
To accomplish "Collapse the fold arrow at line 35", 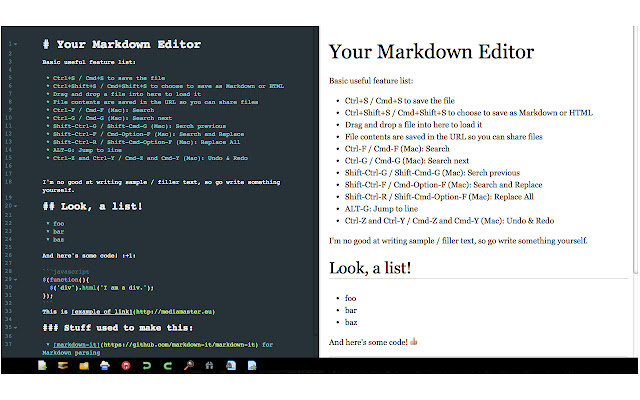I will [x=16, y=327].
